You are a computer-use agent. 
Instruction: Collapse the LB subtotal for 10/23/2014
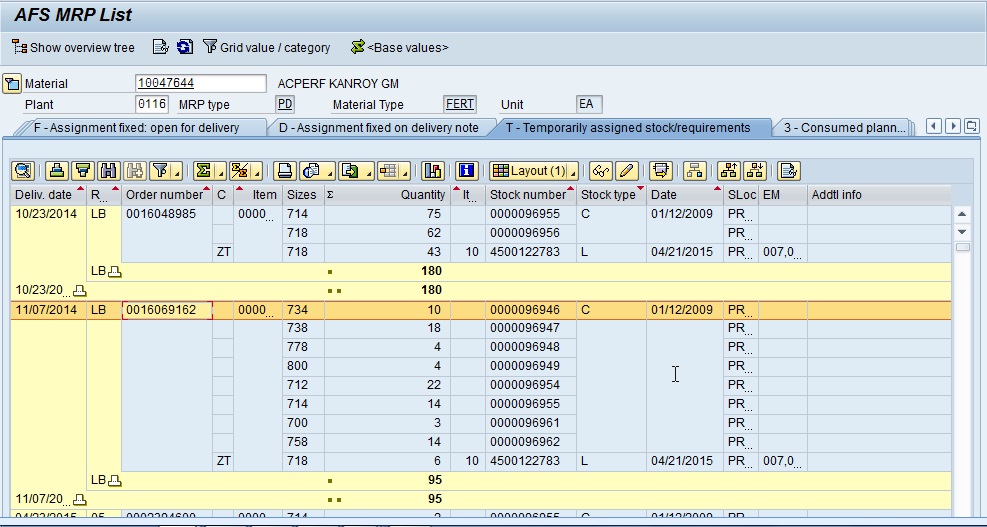click(114, 271)
